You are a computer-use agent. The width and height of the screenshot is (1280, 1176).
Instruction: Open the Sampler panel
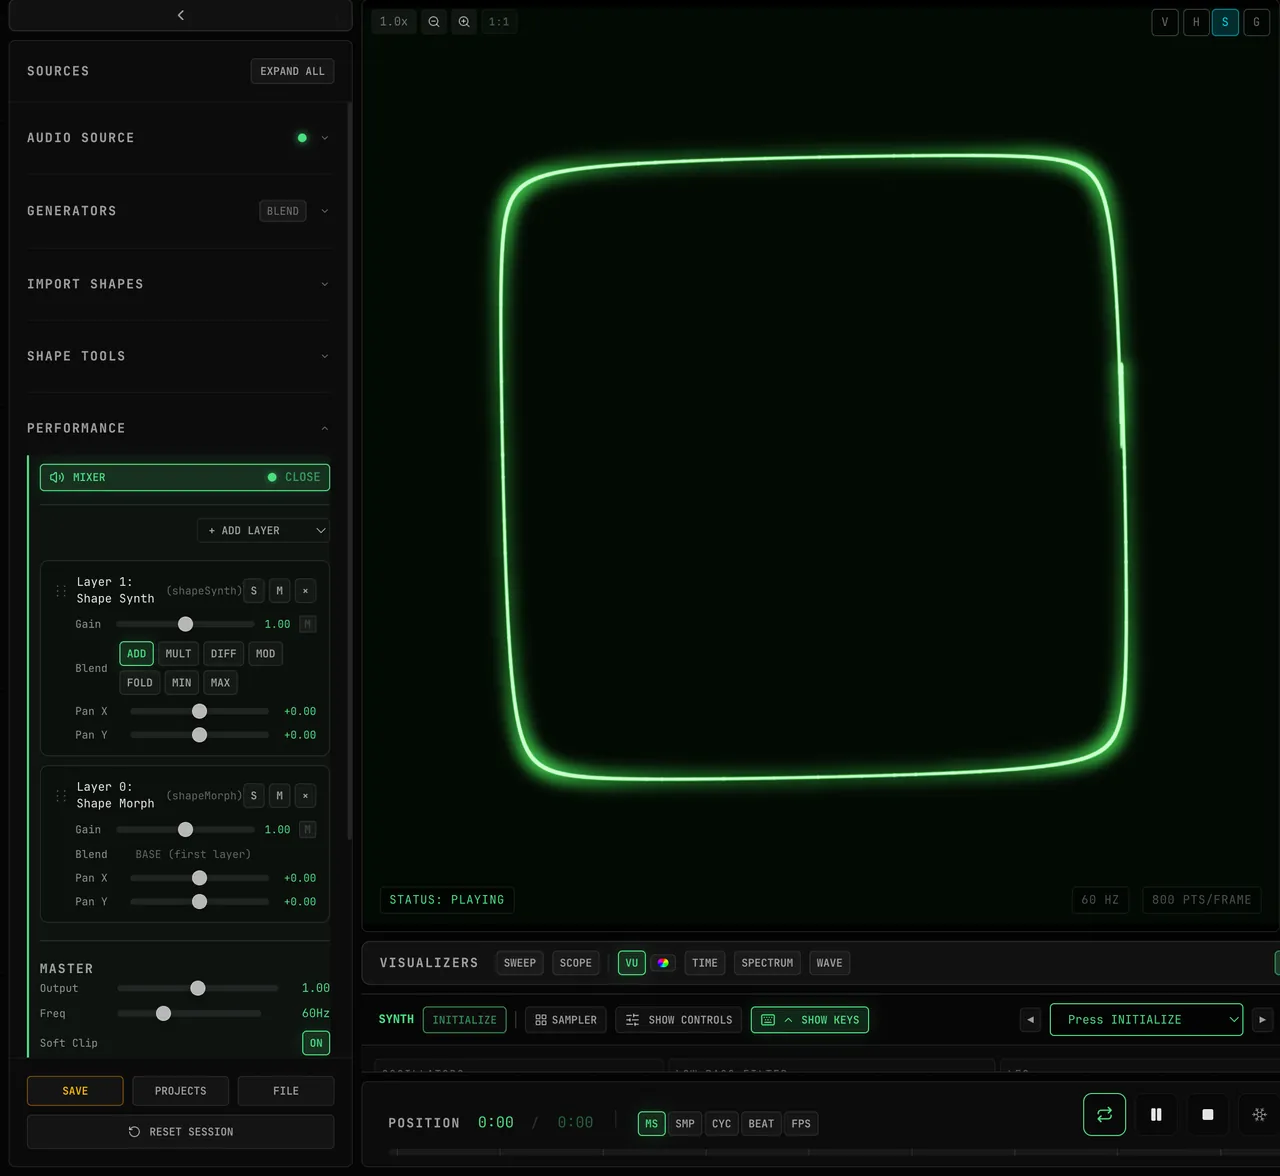[566, 1020]
